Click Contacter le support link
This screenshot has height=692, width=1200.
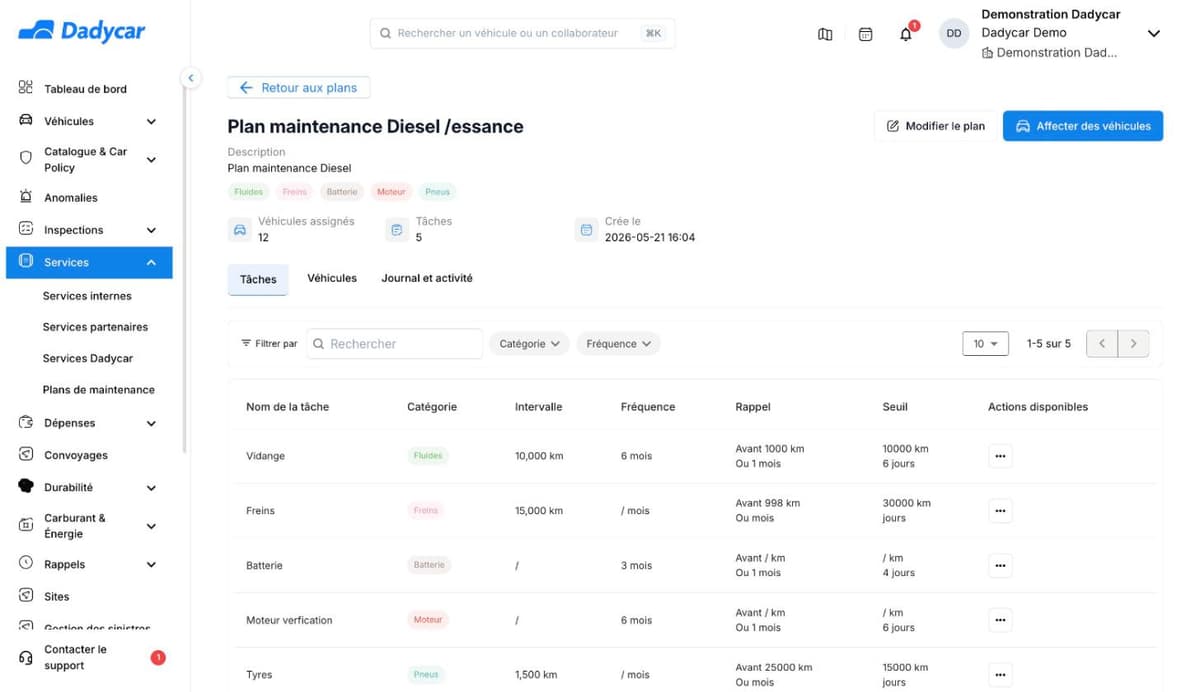click(75, 657)
